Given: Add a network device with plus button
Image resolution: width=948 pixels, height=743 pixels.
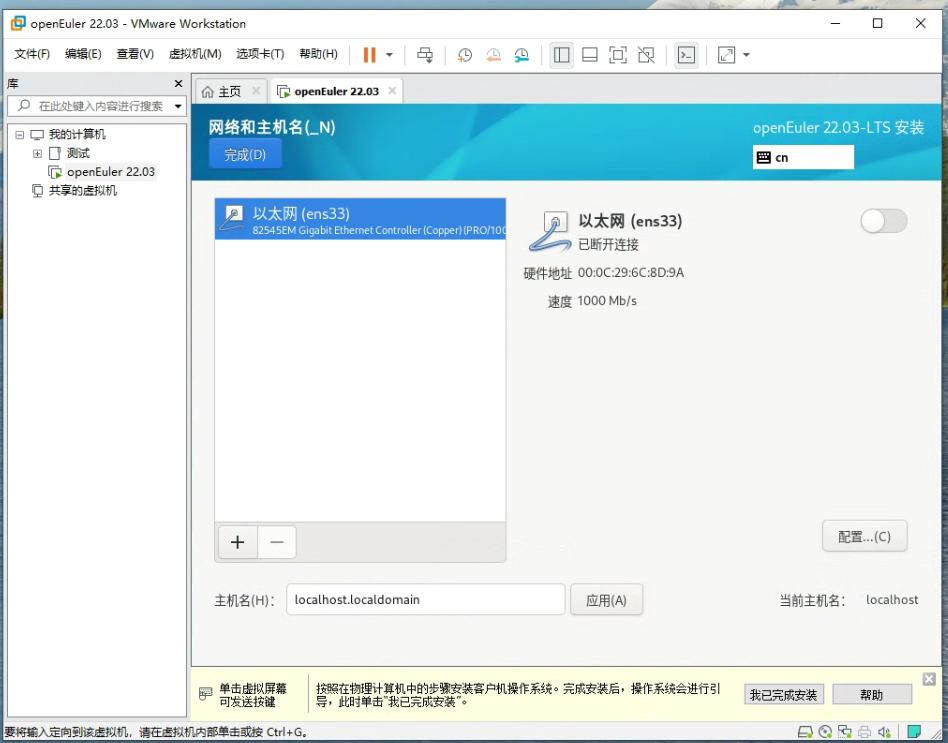Looking at the screenshot, I should [x=238, y=542].
